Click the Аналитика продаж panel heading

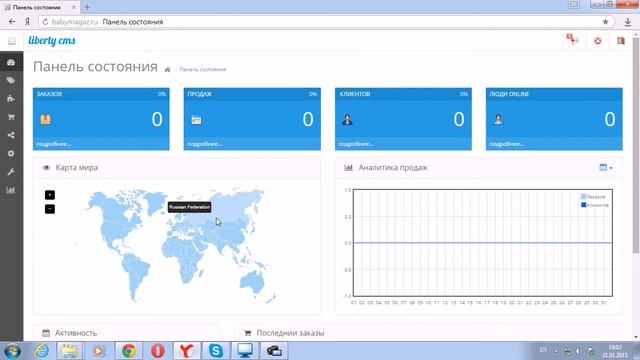coord(393,167)
